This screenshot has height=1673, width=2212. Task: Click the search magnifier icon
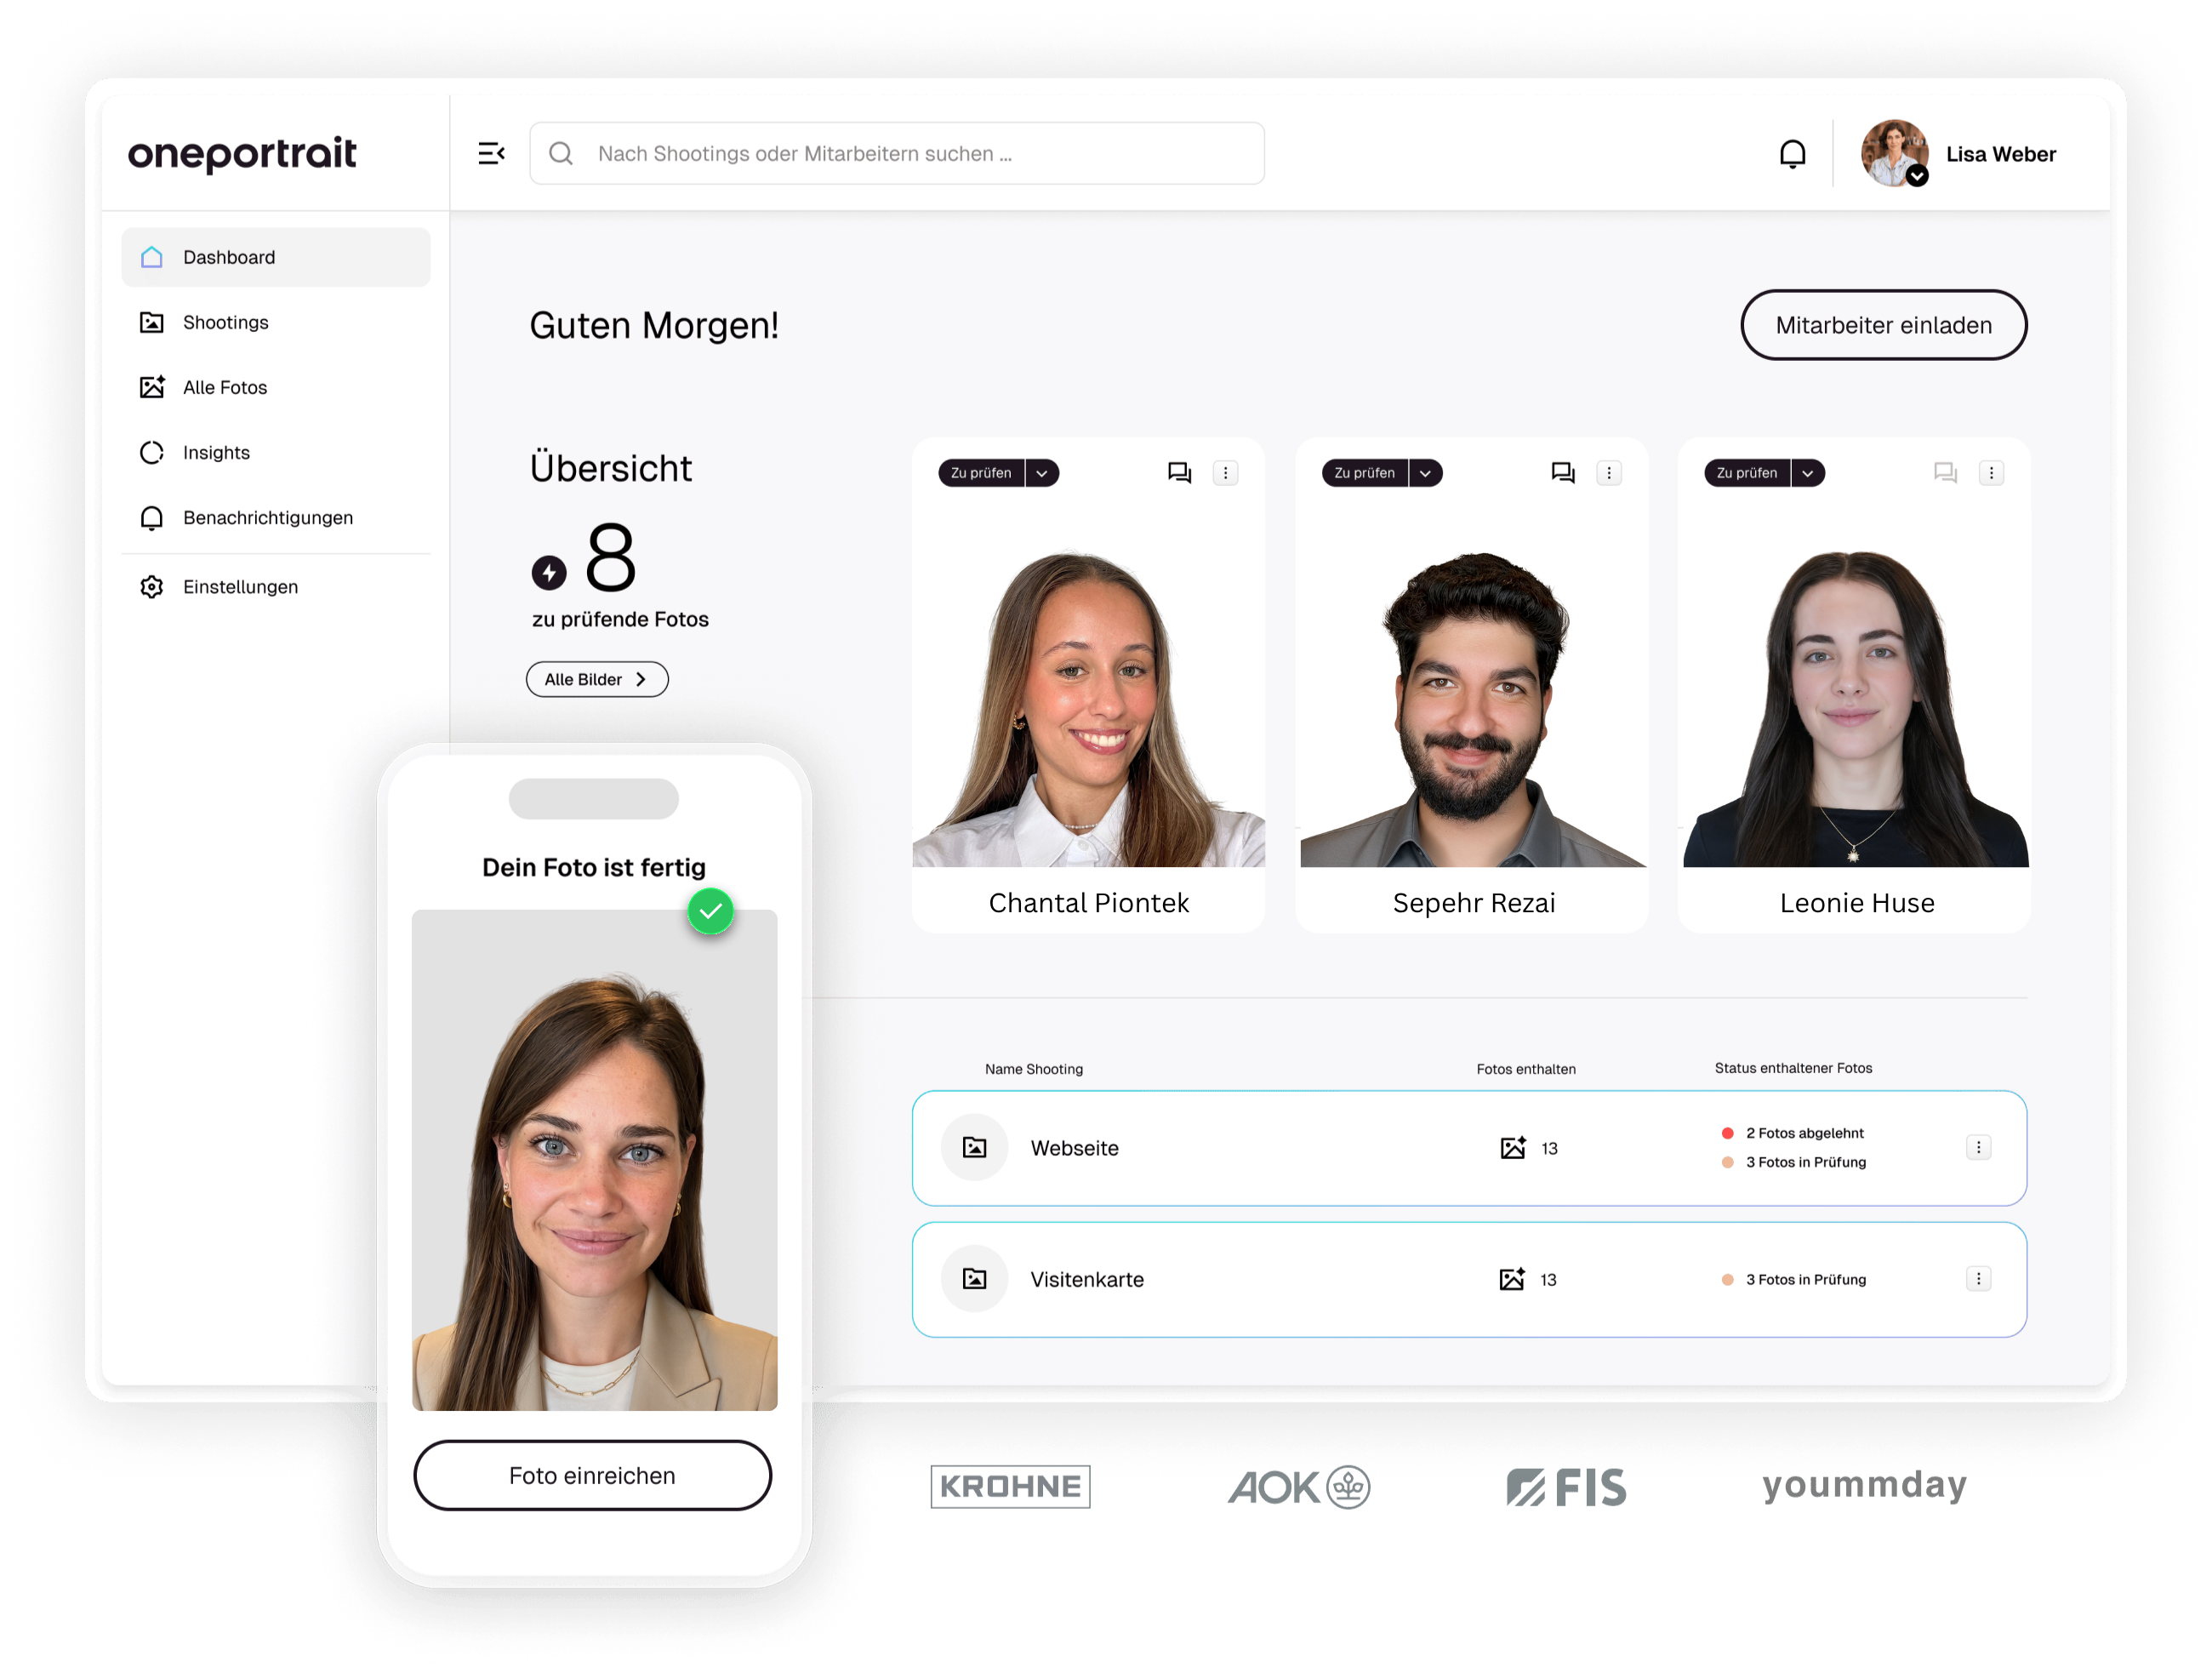(561, 153)
